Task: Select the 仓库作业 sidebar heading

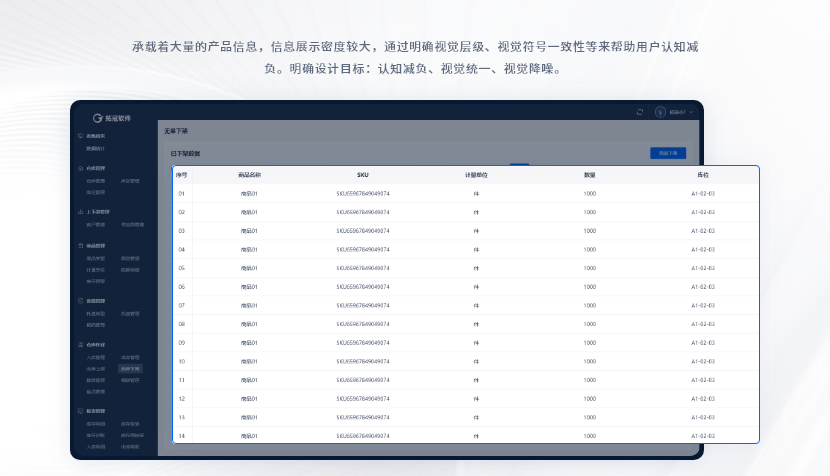Action: click(96, 345)
